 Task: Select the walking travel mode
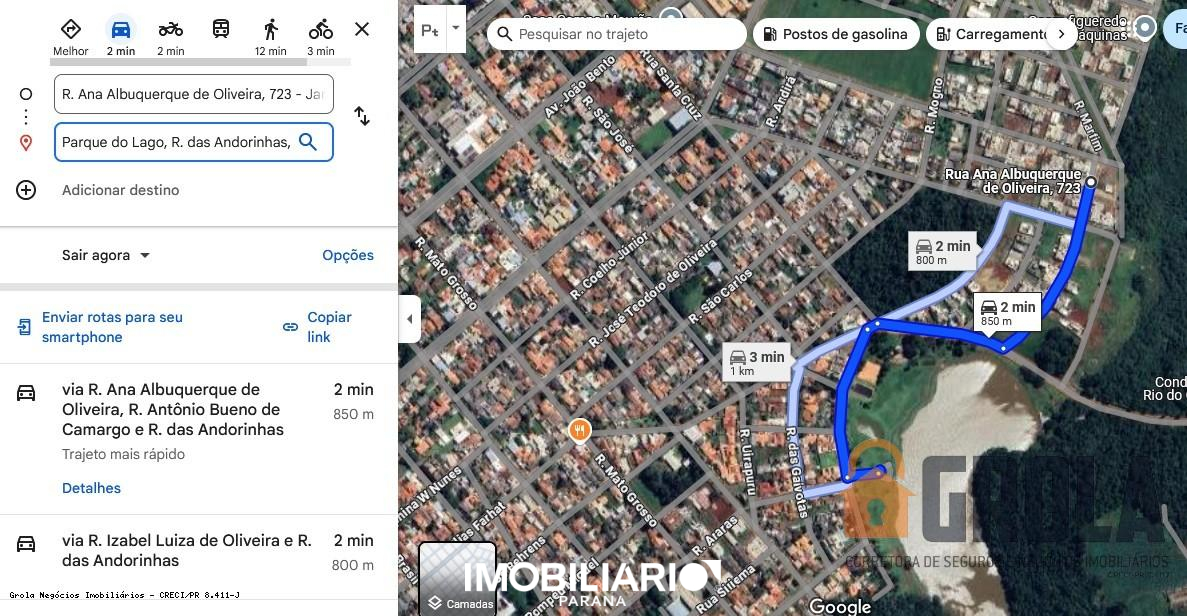click(270, 30)
